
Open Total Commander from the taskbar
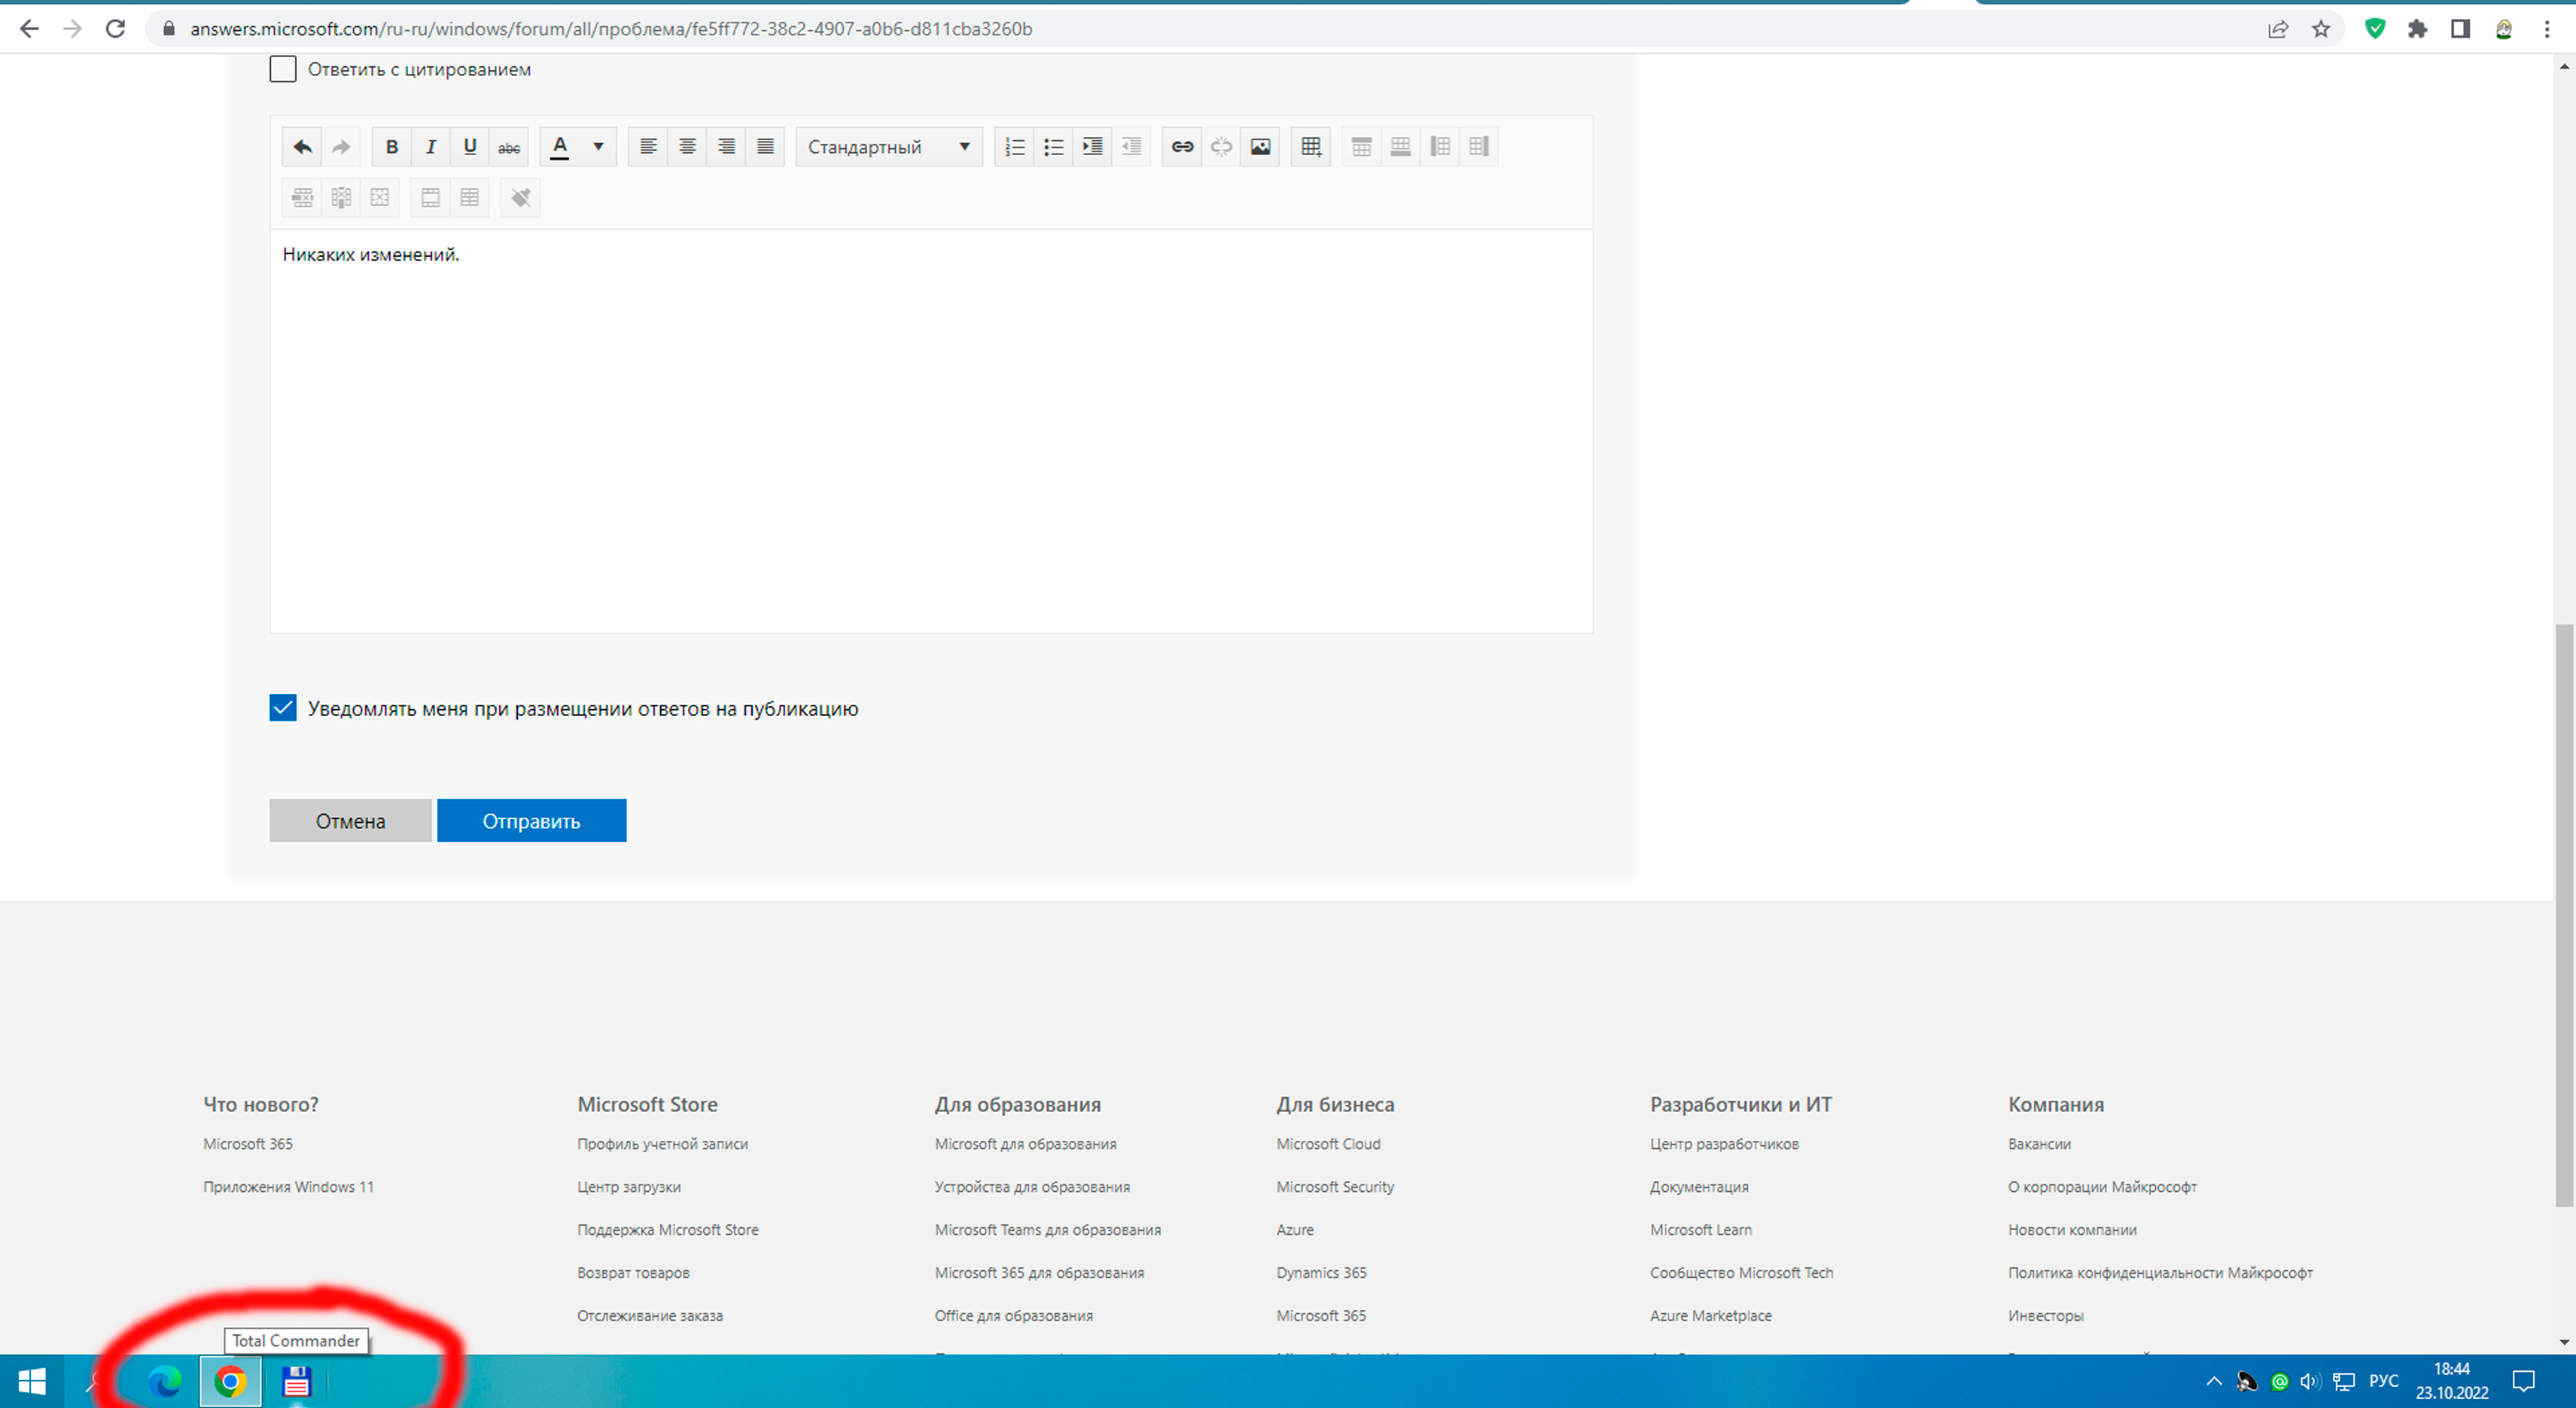point(296,1382)
